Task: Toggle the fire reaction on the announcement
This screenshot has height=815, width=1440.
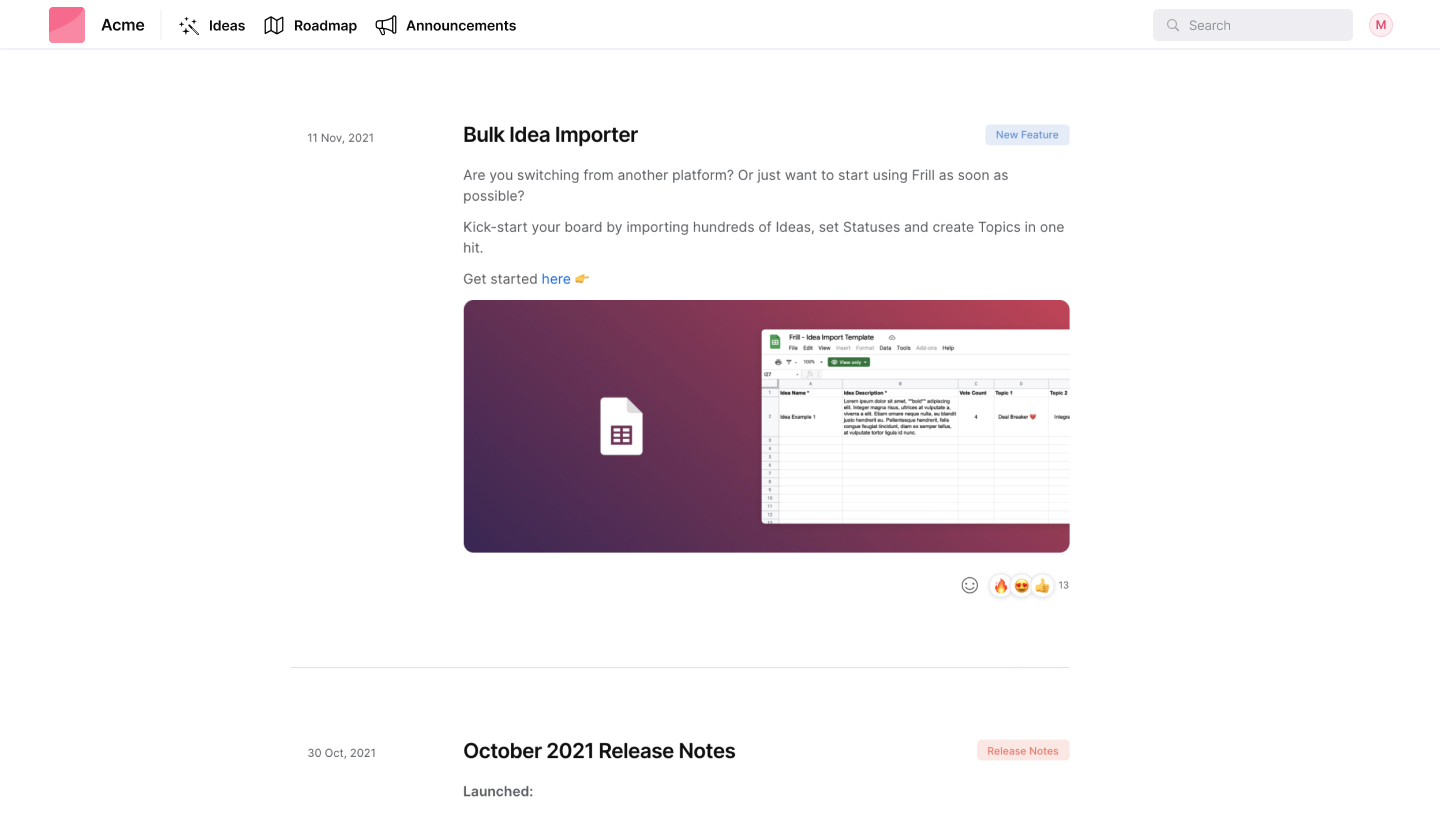Action: point(1000,585)
